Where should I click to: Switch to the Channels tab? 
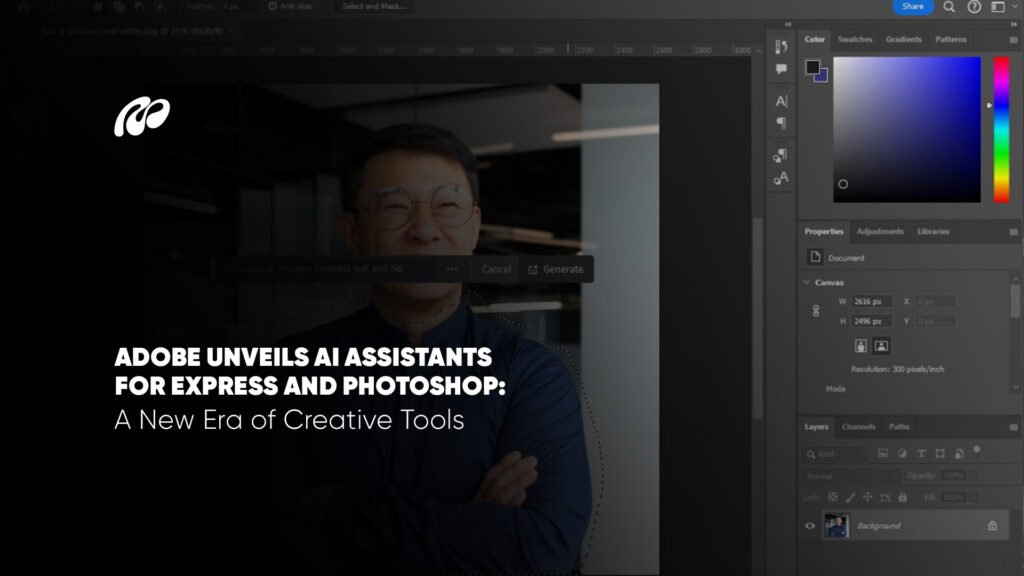pos(858,427)
